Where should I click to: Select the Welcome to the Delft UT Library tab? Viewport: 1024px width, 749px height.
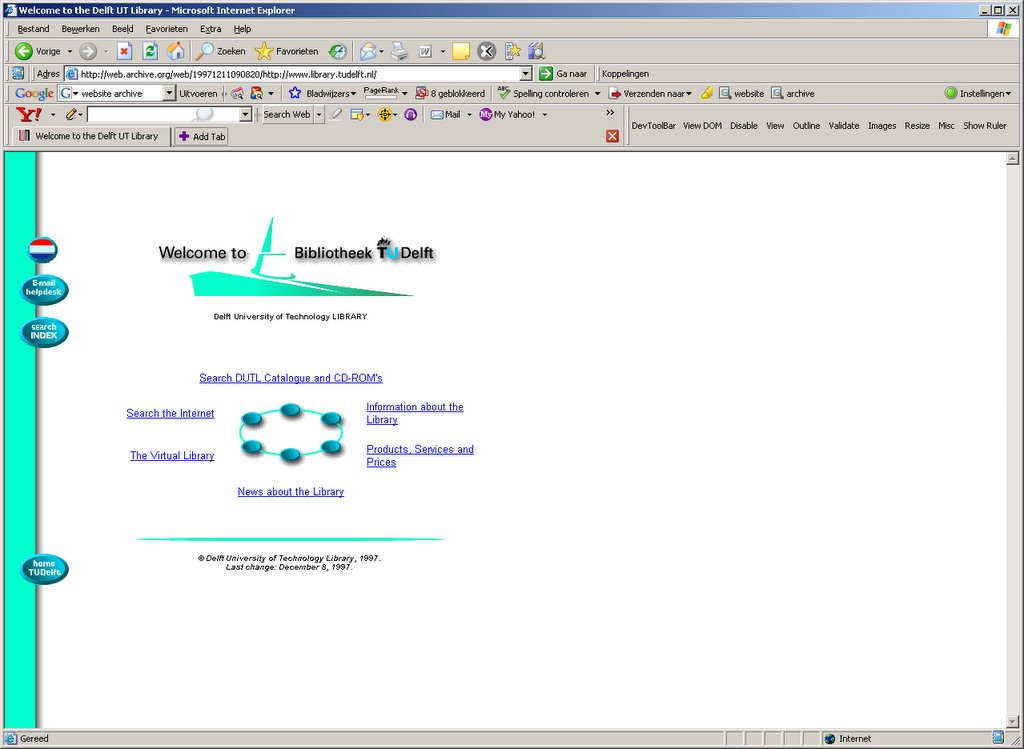[91, 136]
